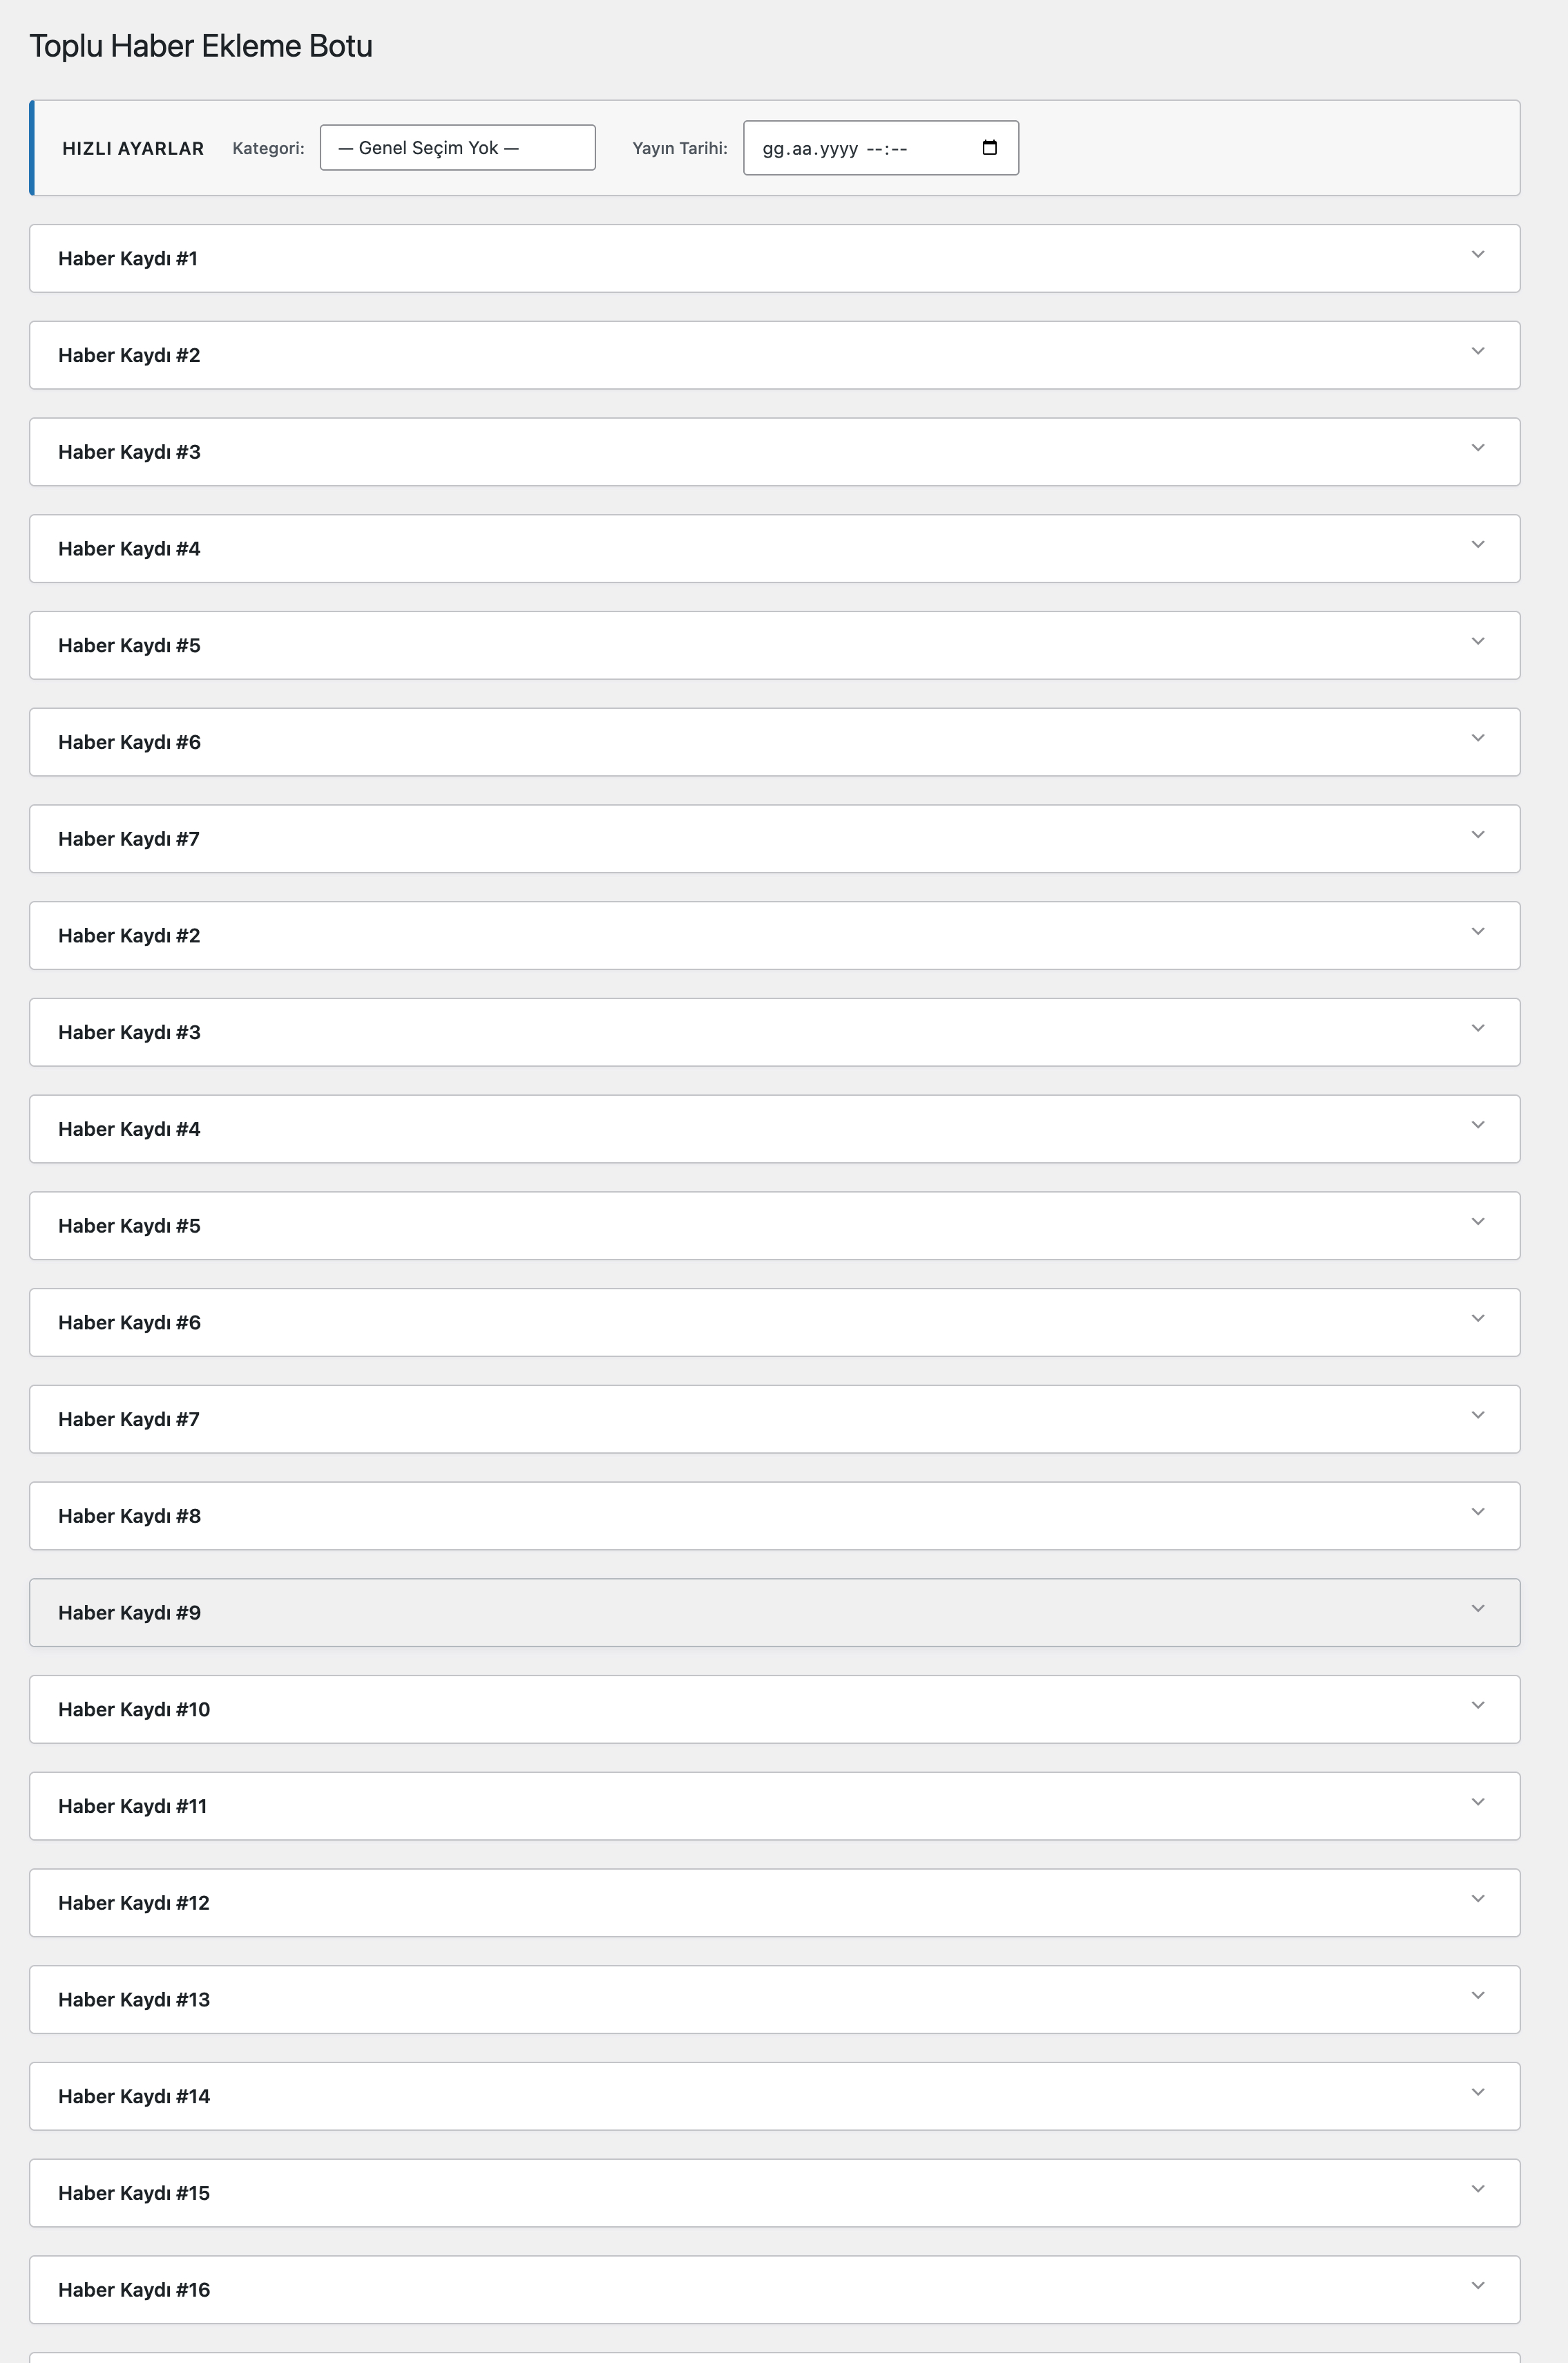1568x2363 pixels.
Task: Click the chevron arrow on Haber Kaydı #11
Action: (1477, 1802)
